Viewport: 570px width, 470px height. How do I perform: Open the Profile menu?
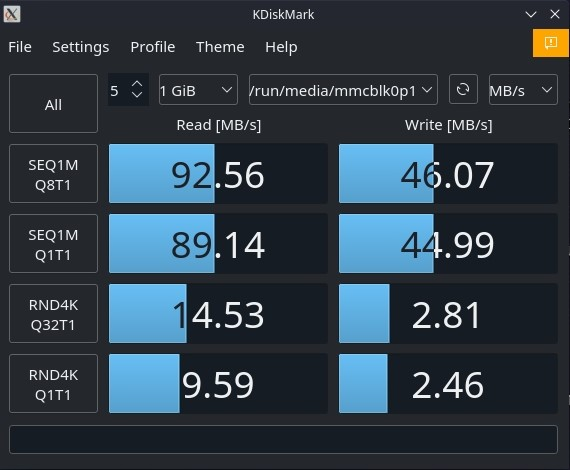(x=153, y=47)
